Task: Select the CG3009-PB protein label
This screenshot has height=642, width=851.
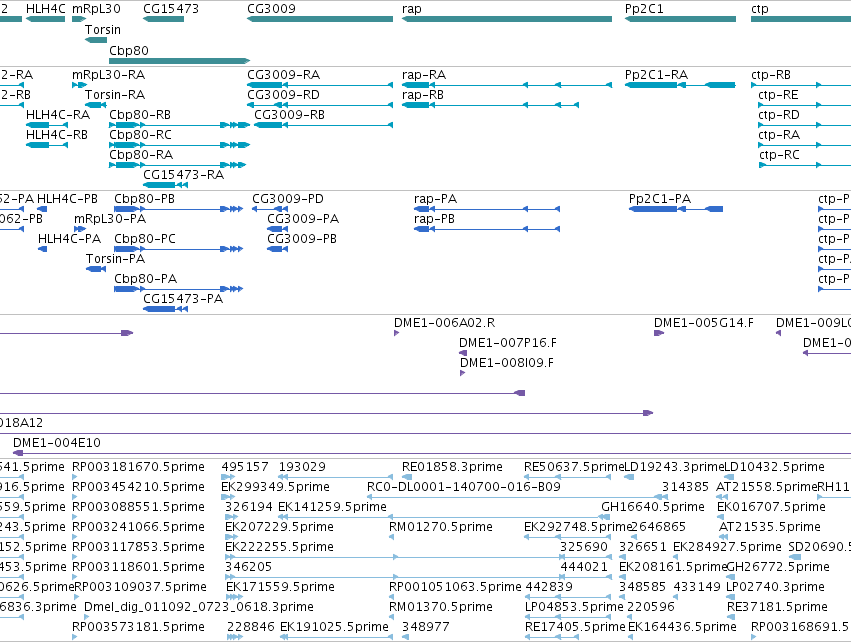Action: pos(302,239)
